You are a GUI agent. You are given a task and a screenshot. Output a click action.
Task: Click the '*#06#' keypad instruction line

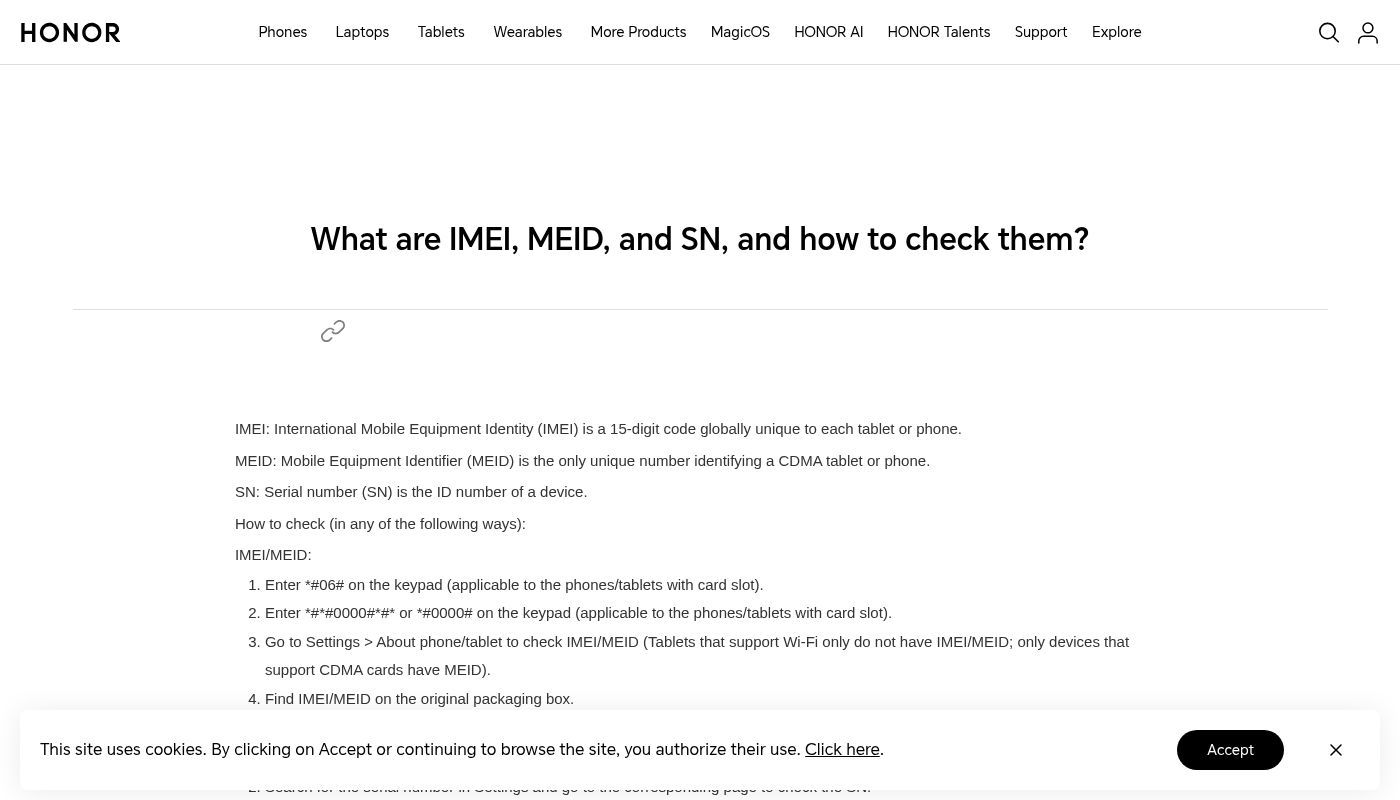tap(513, 585)
